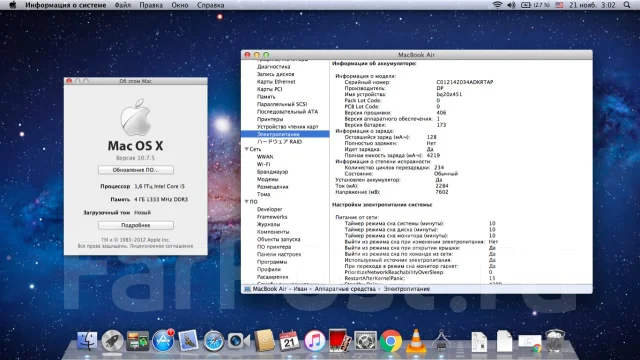Click computer icon in path bar
The height and width of the screenshot is (360, 640).
coord(247,289)
